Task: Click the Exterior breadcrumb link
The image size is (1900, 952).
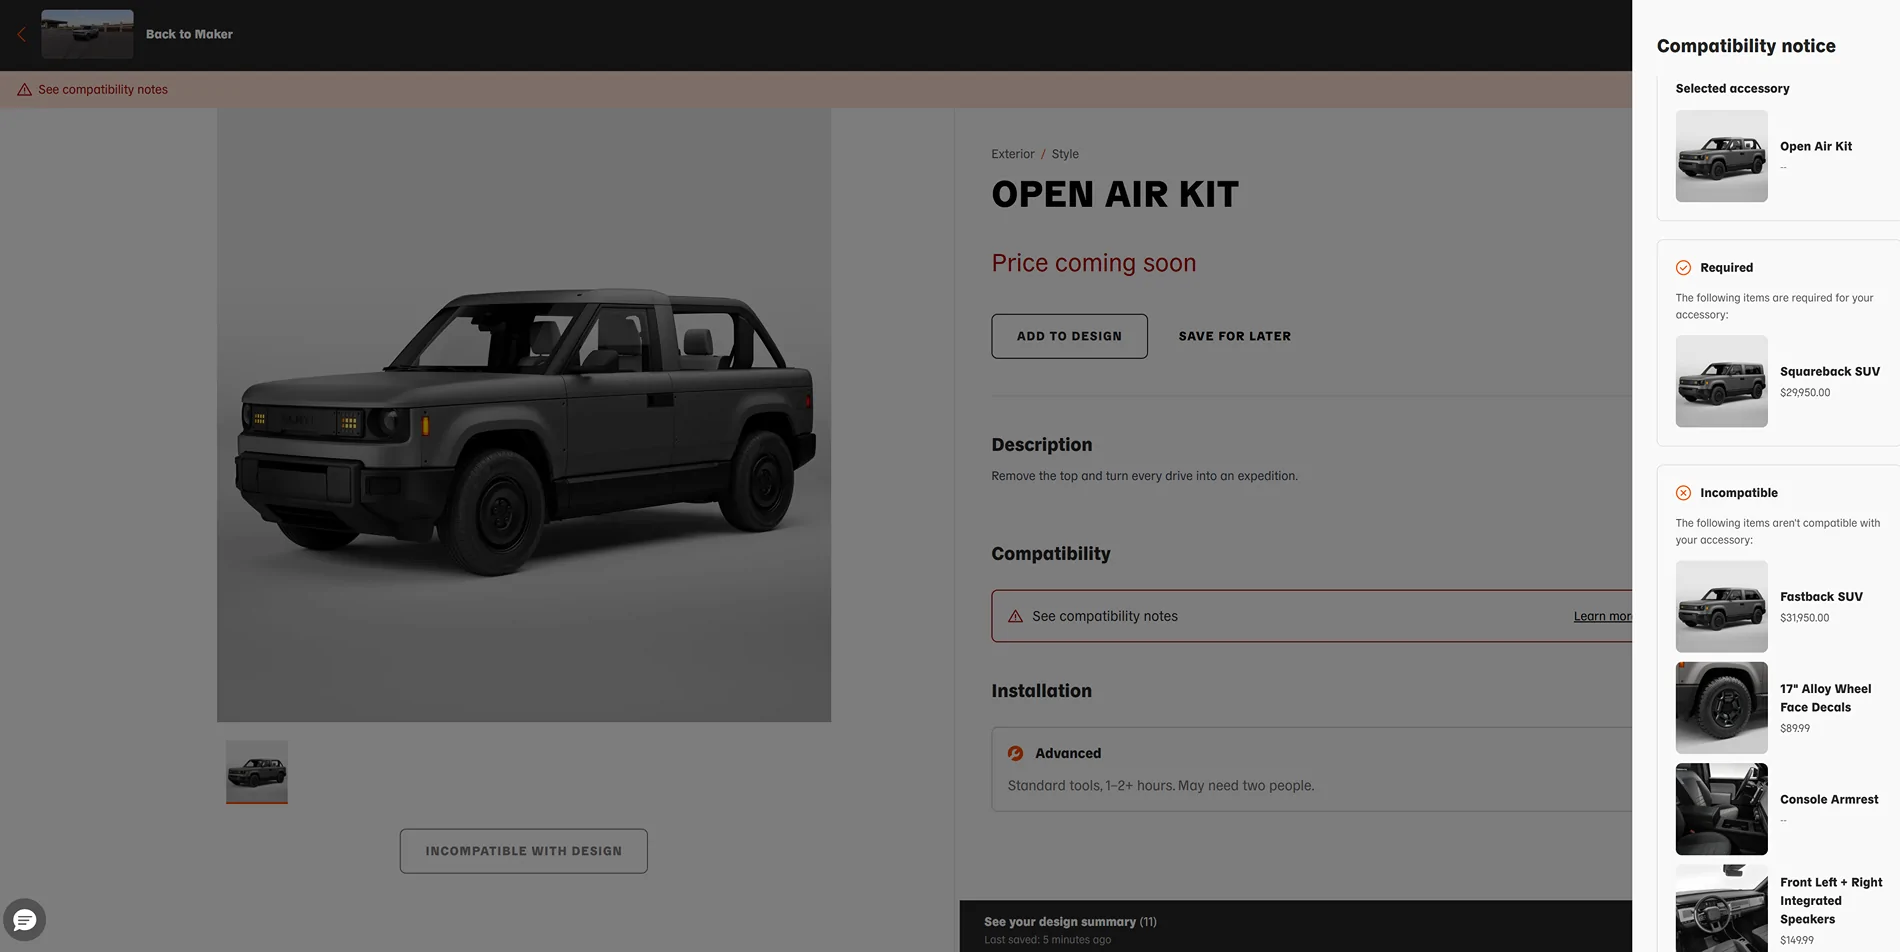Action: (x=1012, y=154)
